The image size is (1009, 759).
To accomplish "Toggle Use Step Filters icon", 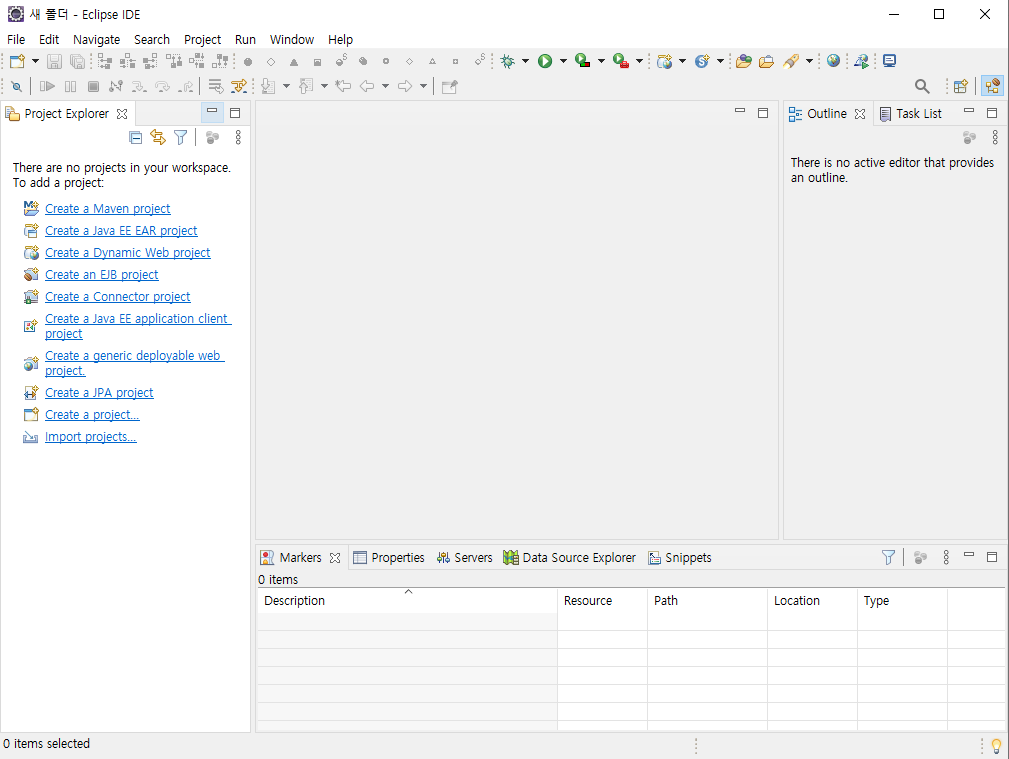I will click(239, 86).
